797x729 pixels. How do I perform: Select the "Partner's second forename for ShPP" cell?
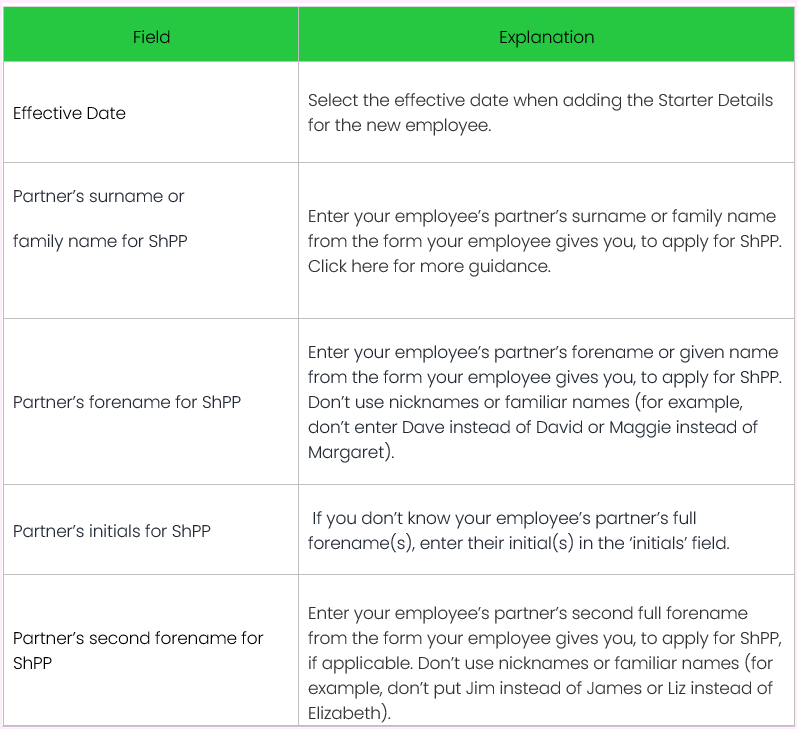pyautogui.click(x=138, y=650)
